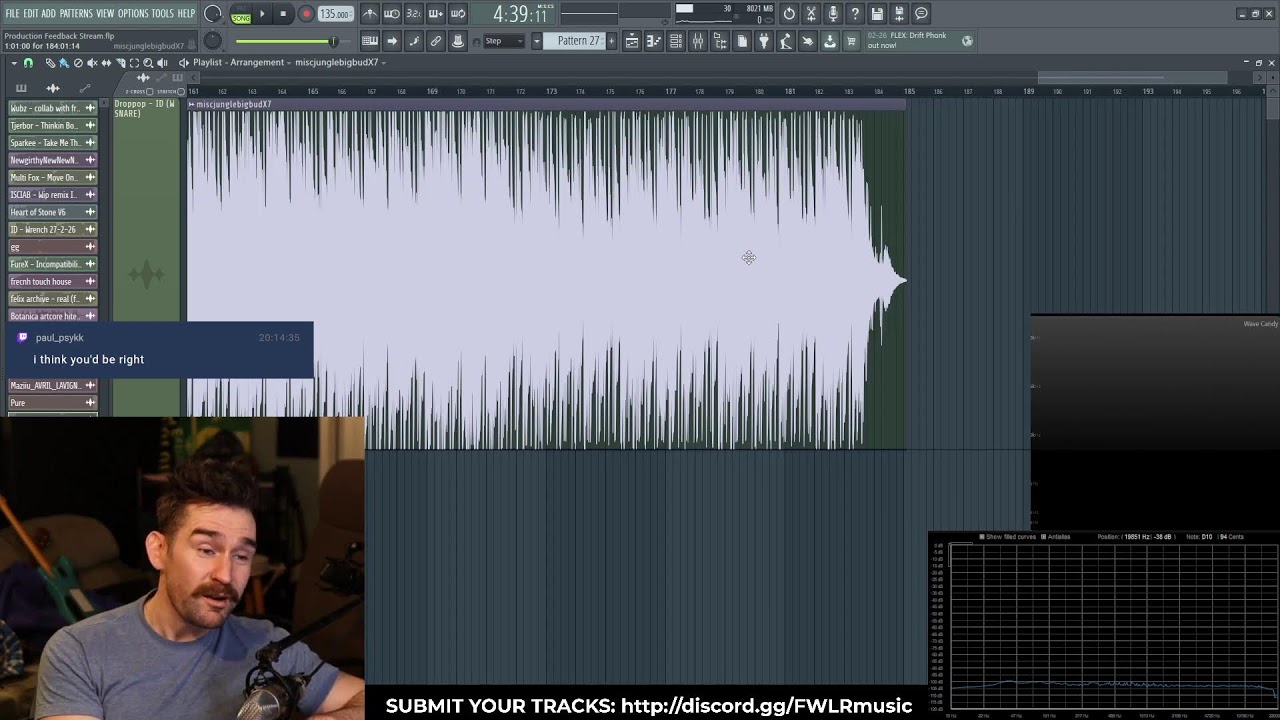1280x720 pixels.
Task: Open the Playlist view icon
Action: point(632,41)
